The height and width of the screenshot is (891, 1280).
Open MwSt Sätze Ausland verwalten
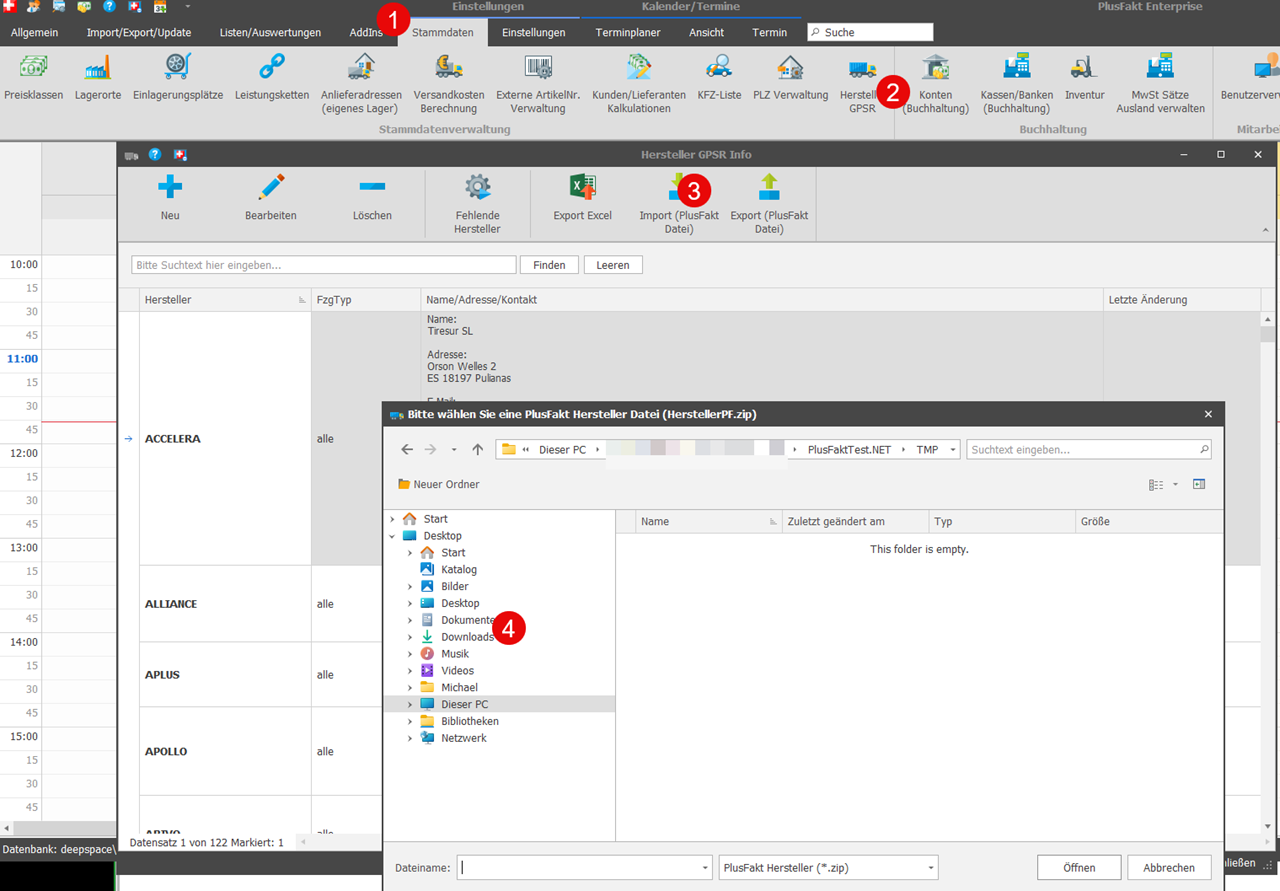point(1160,84)
